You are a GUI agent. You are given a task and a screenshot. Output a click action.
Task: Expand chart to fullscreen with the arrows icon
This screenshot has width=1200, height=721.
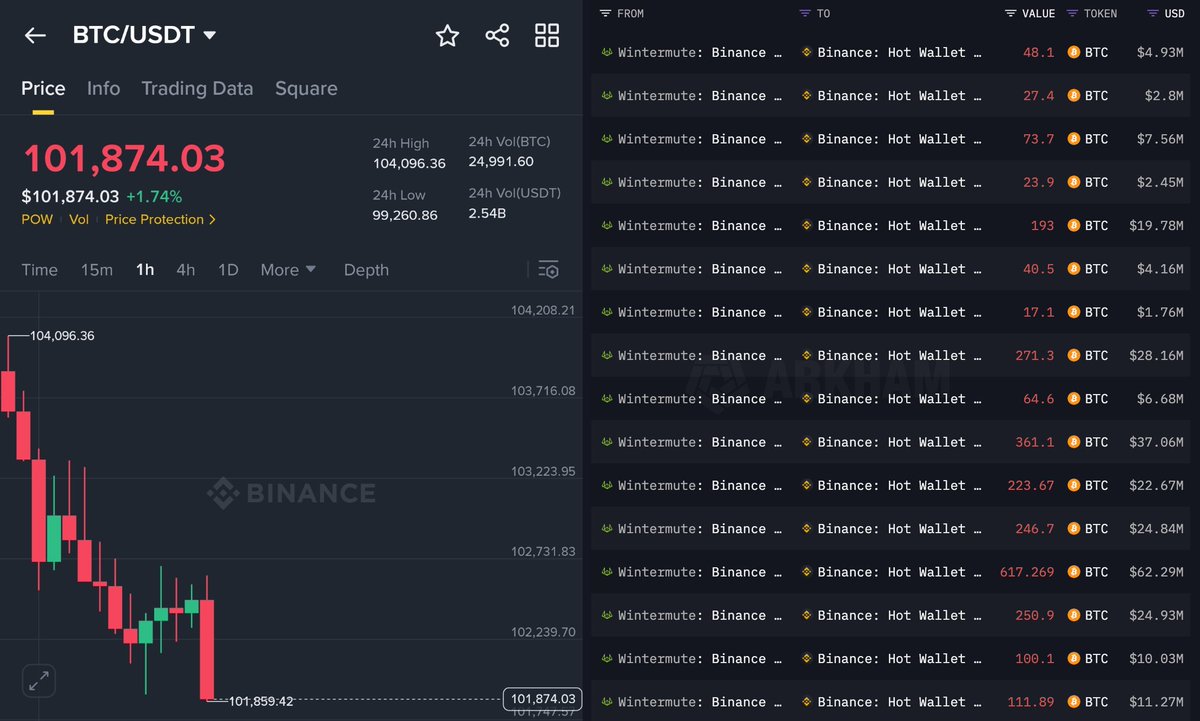pyautogui.click(x=38, y=682)
